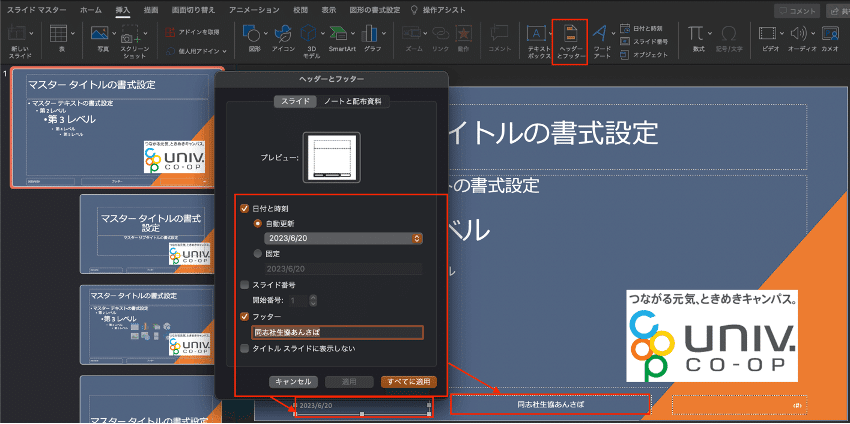Open the 写真 dropdown arrow
The width and height of the screenshot is (850, 424).
(114, 34)
